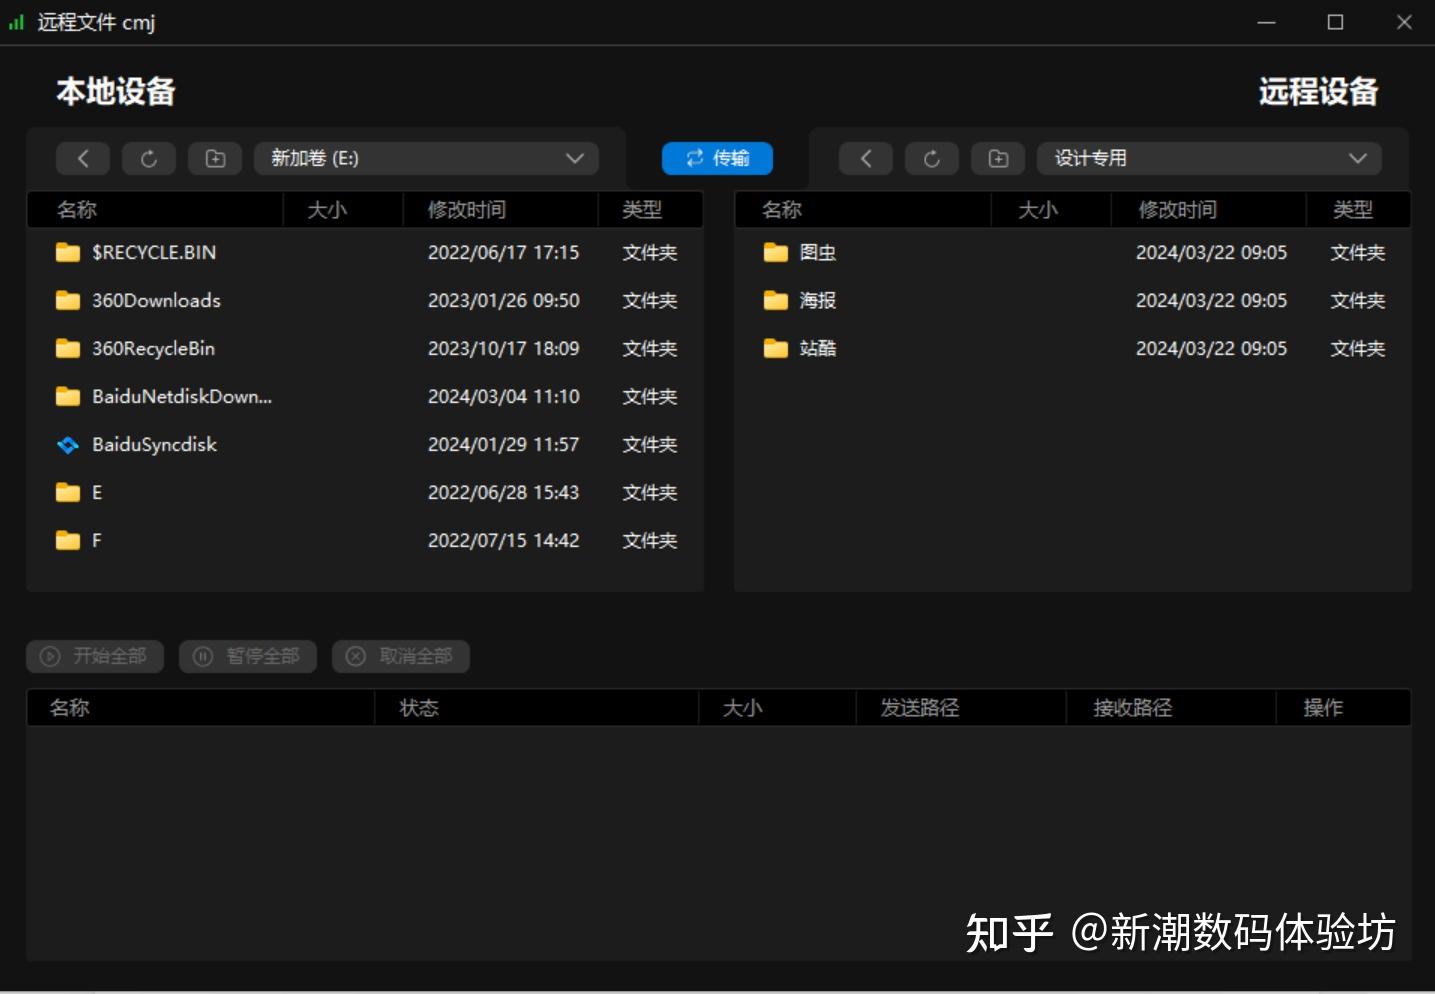Go back in remote device panel
The image size is (1435, 994).
click(x=866, y=158)
